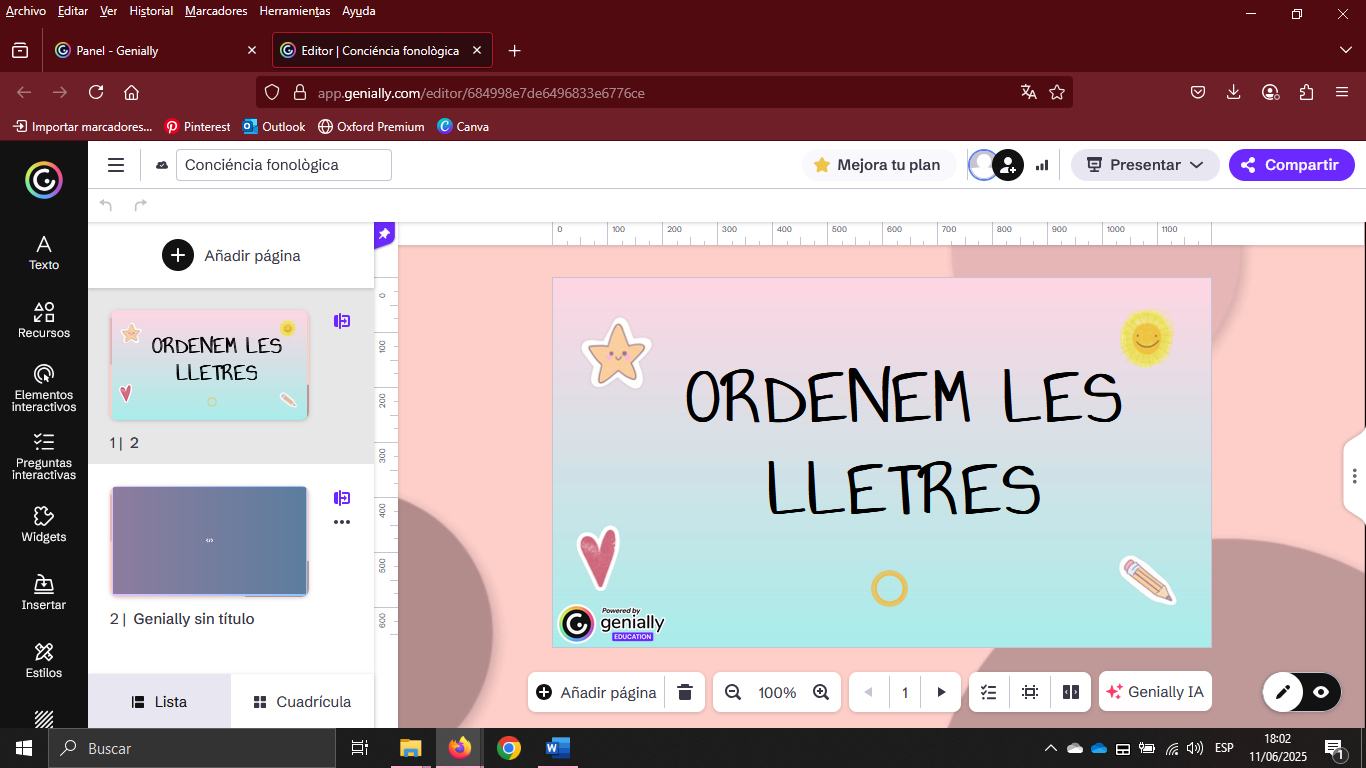Open Elementos interactivos panel
Viewport: 1366px width, 768px height.
(x=43, y=387)
